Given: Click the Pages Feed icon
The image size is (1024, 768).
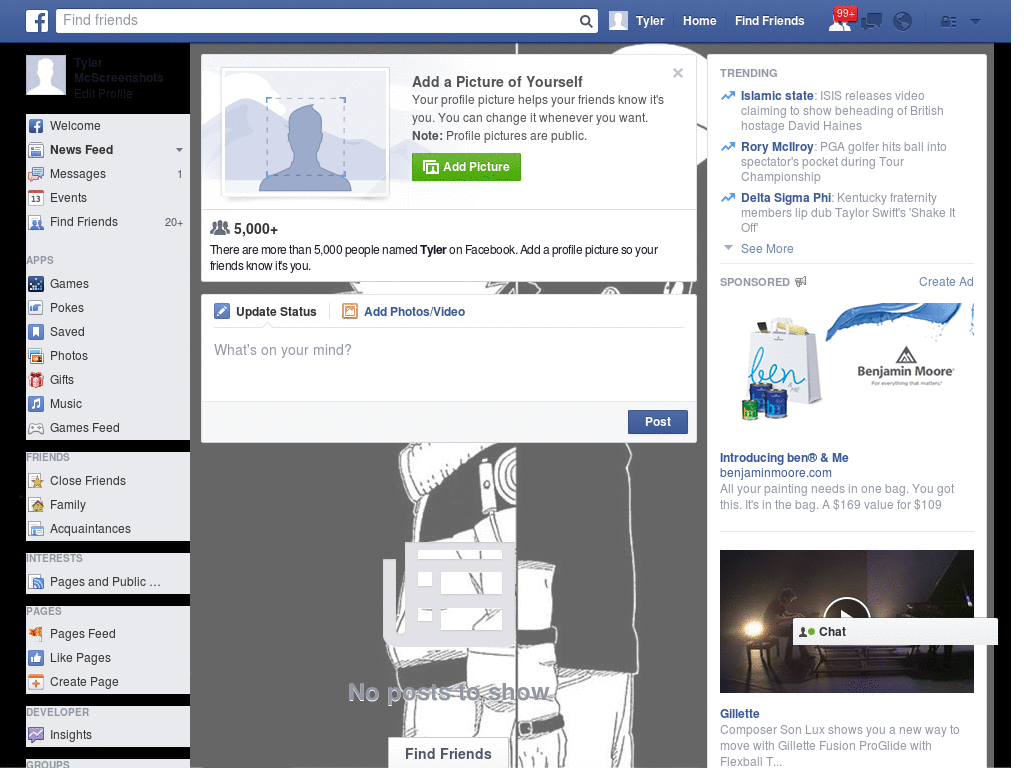Looking at the screenshot, I should (x=36, y=634).
